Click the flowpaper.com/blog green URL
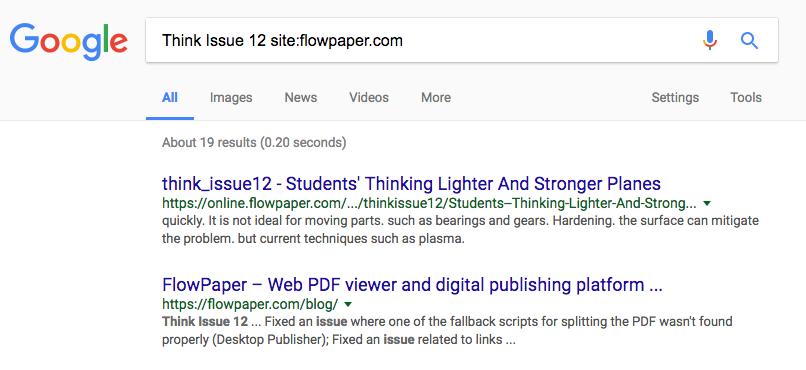The image size is (806, 370). point(250,304)
